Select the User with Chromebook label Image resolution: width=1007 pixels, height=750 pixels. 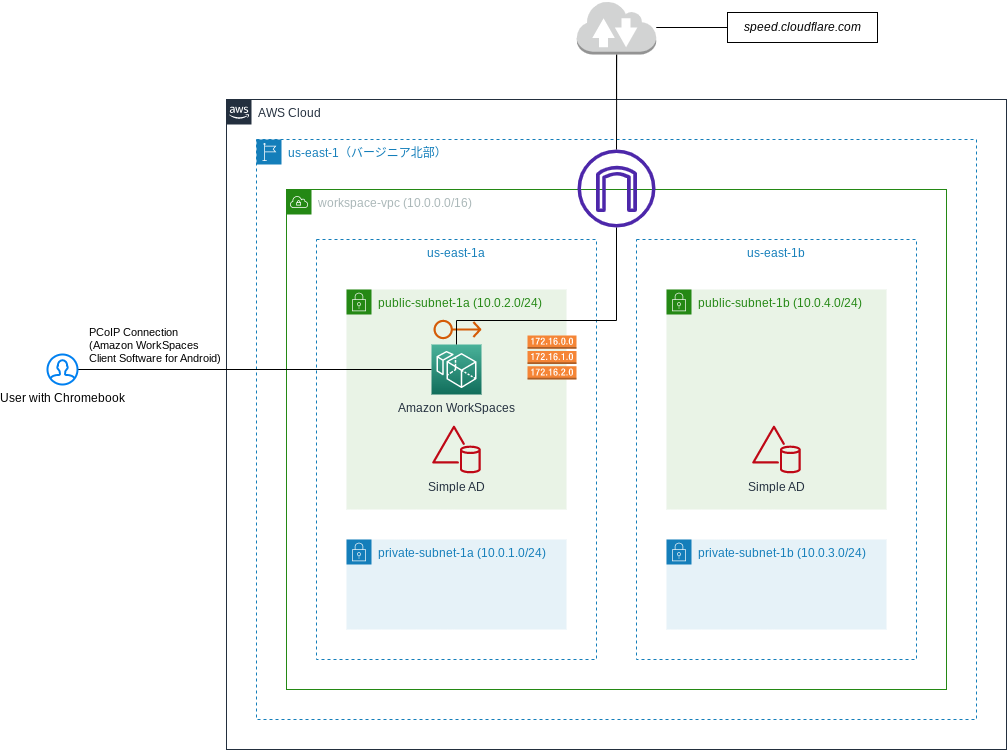click(x=62, y=398)
